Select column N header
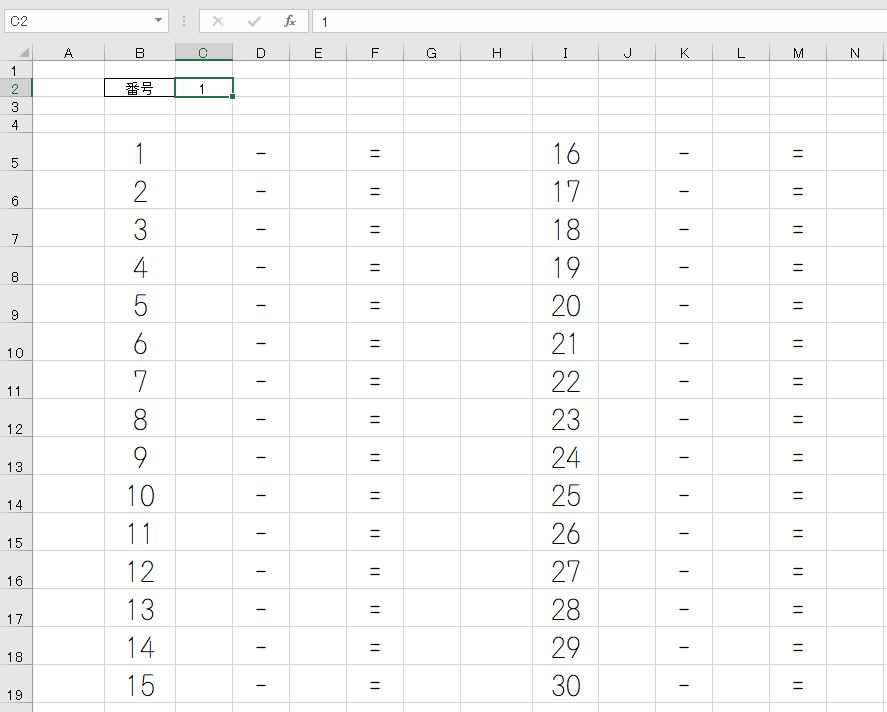 [x=855, y=53]
